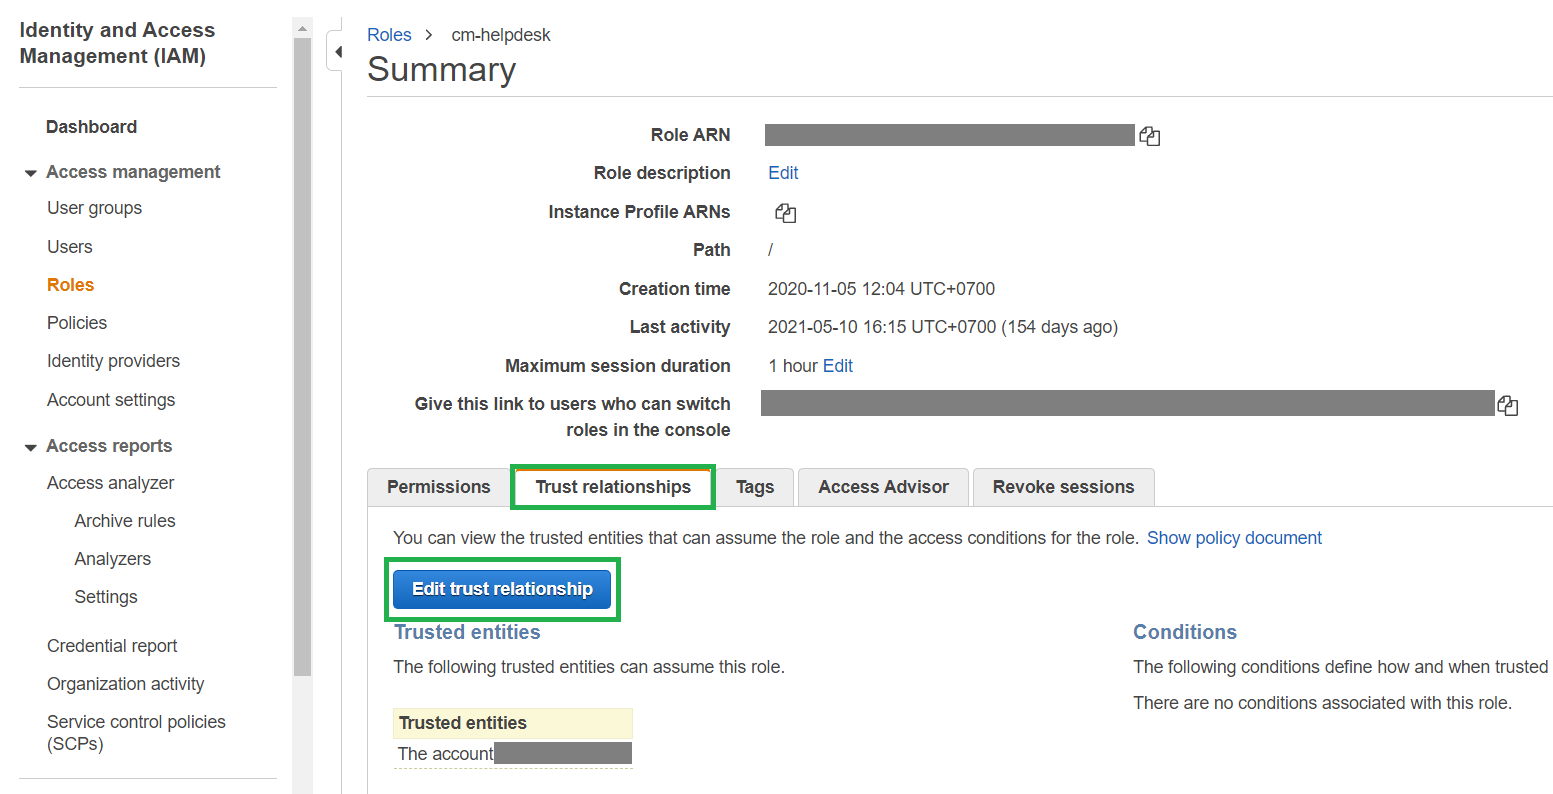Collapse the Access management section
This screenshot has width=1553, height=794.
31,171
